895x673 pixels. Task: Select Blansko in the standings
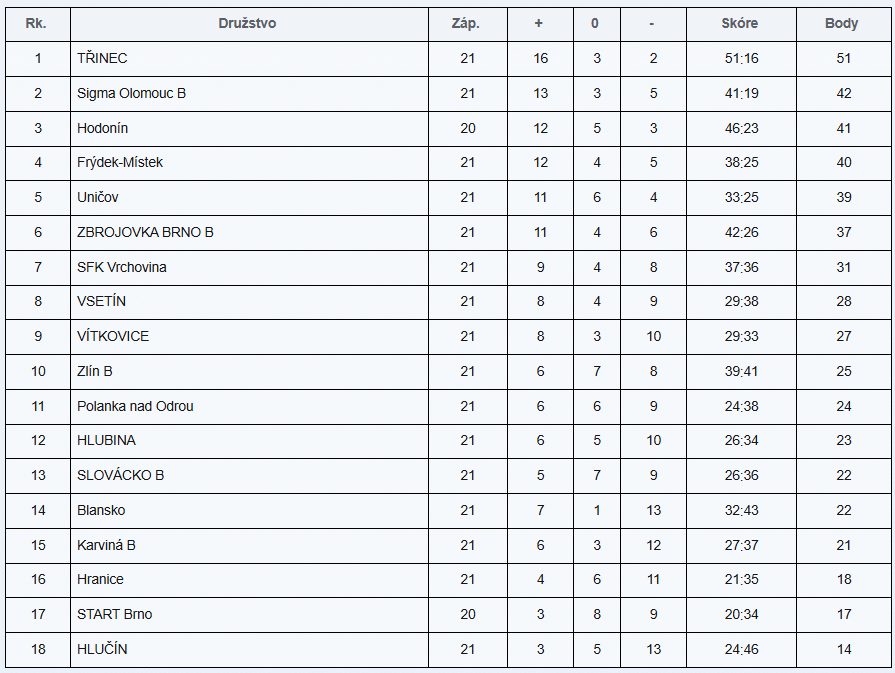[x=101, y=510]
